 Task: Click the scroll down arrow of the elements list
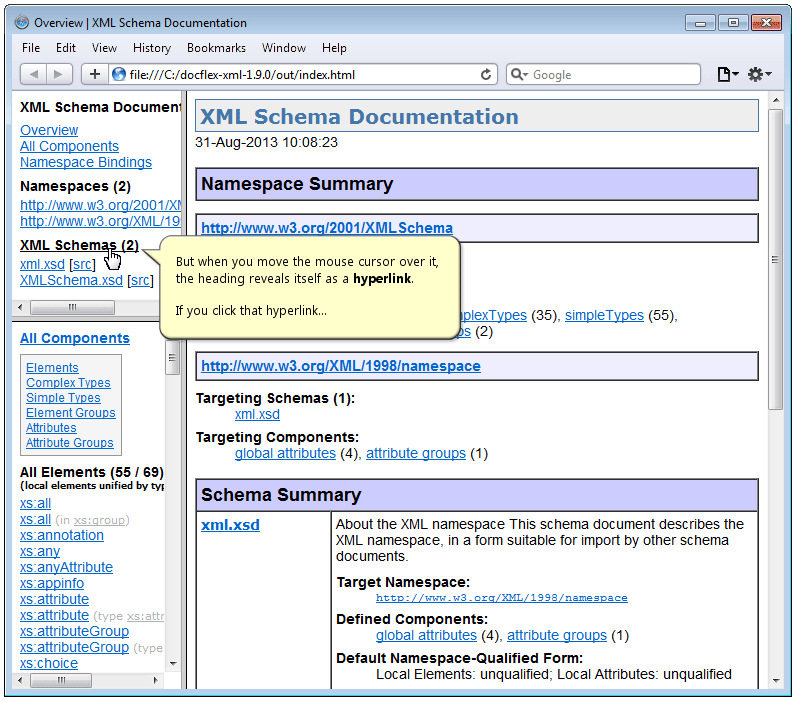tap(173, 663)
